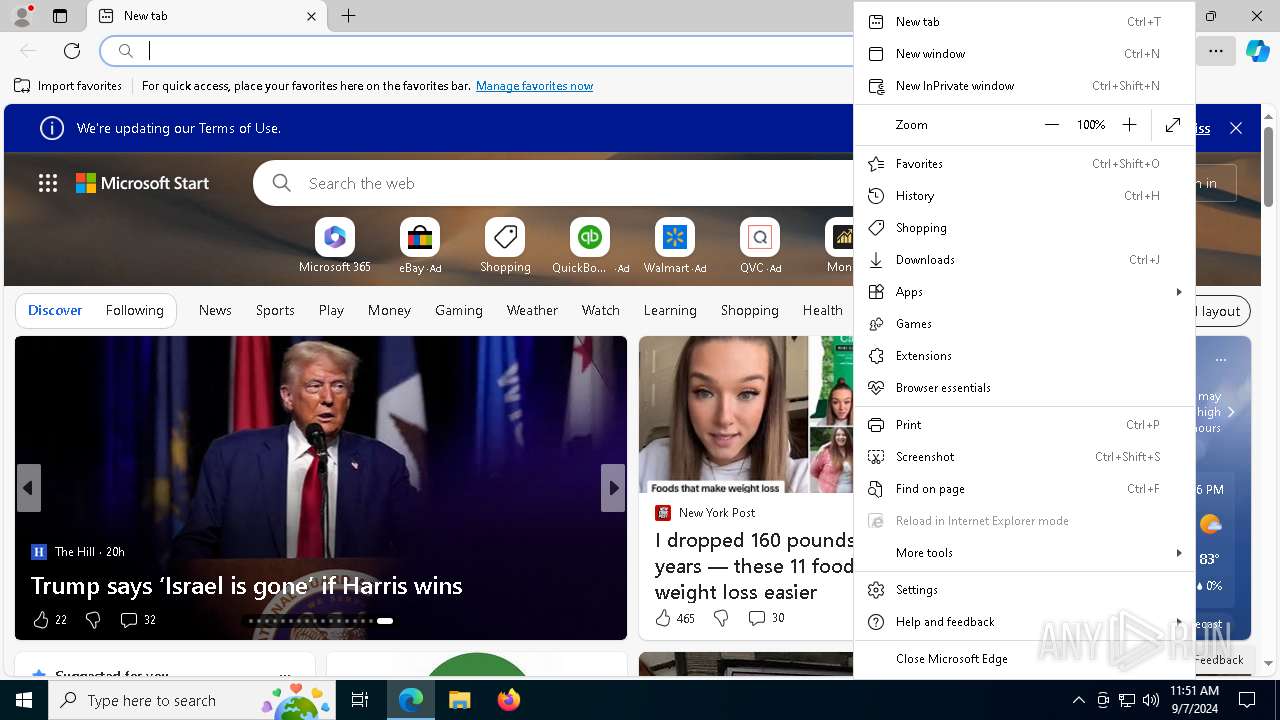
Task: Open Walmart shortcut tile
Action: click(x=675, y=246)
